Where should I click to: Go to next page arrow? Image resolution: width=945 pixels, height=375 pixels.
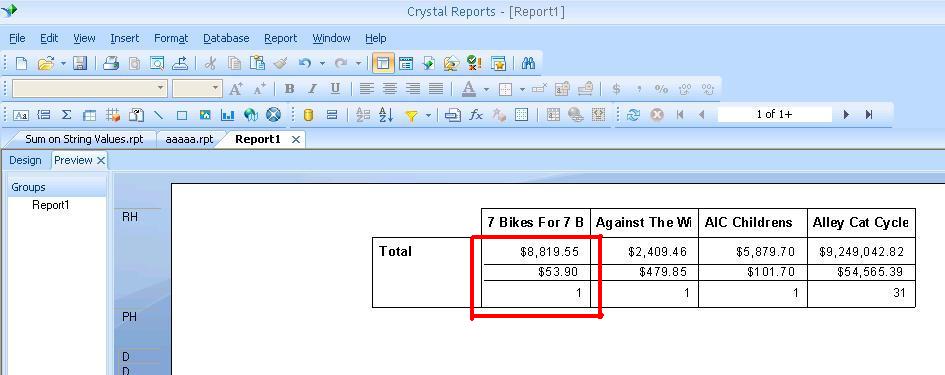(x=846, y=115)
